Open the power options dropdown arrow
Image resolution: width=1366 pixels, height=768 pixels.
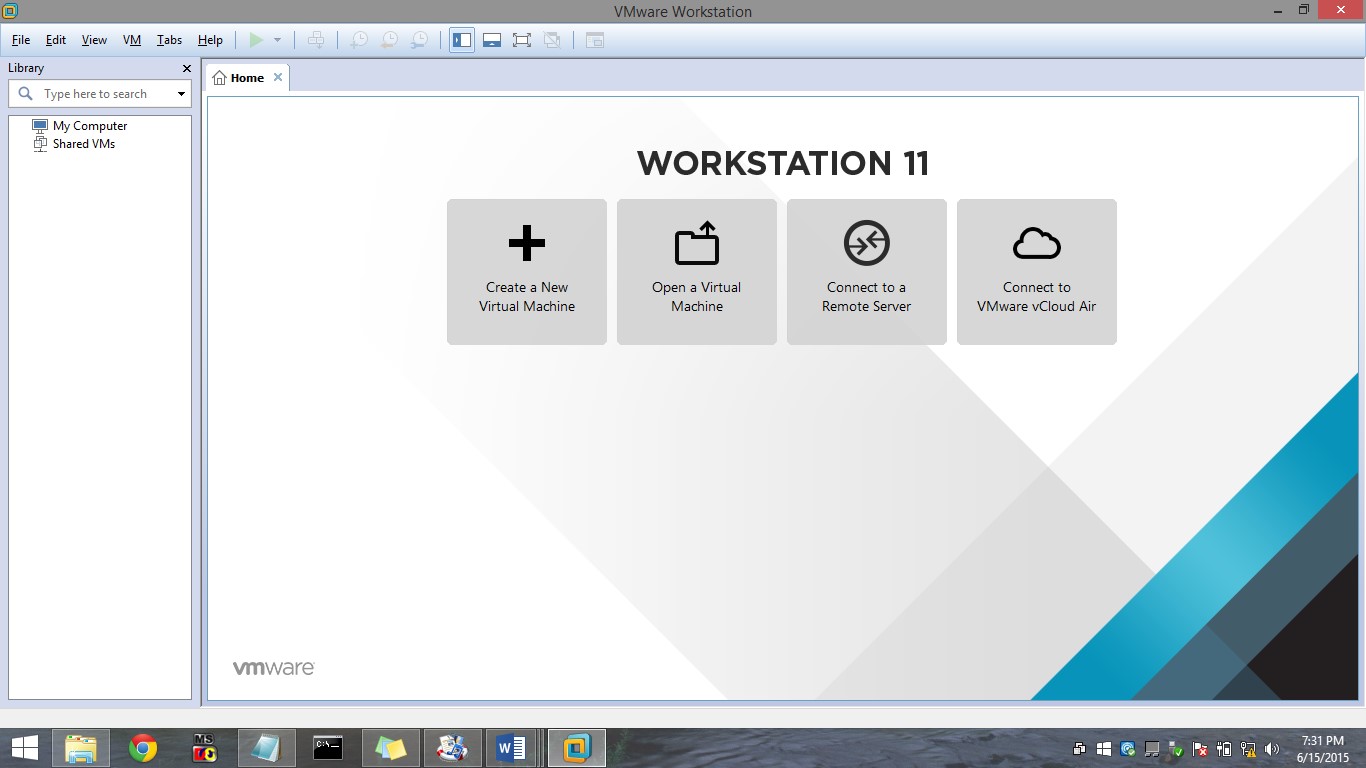pyautogui.click(x=278, y=40)
